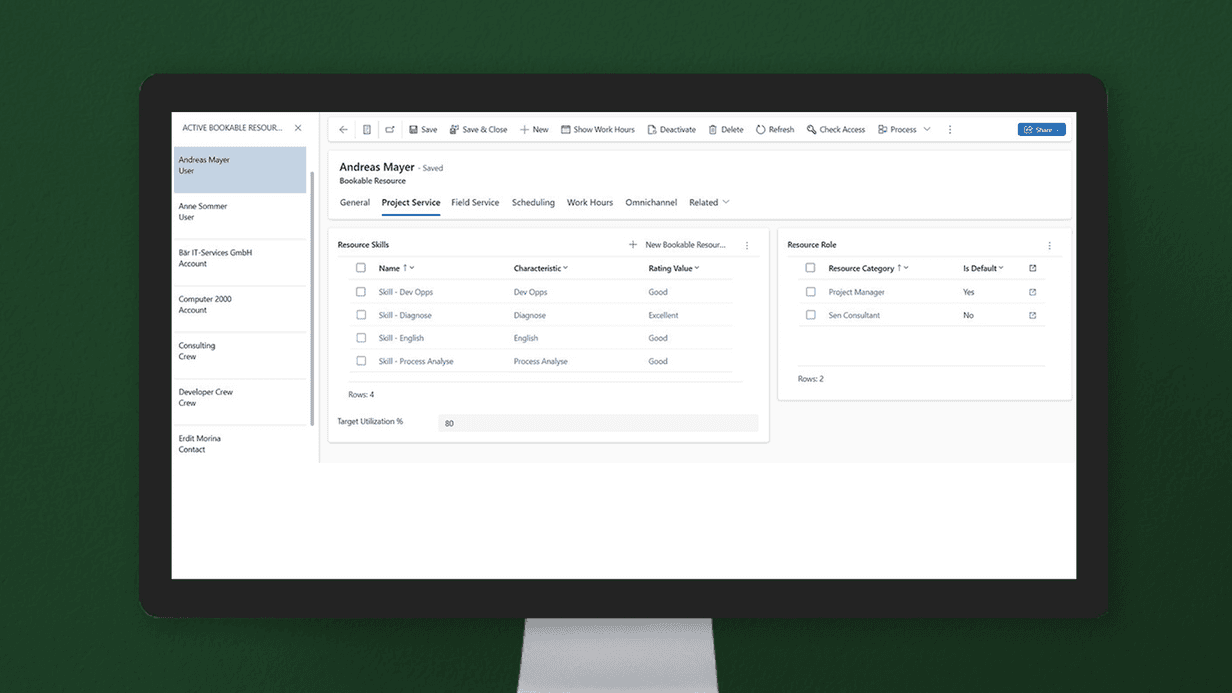
Task: Click the Delete trash icon
Action: (713, 130)
